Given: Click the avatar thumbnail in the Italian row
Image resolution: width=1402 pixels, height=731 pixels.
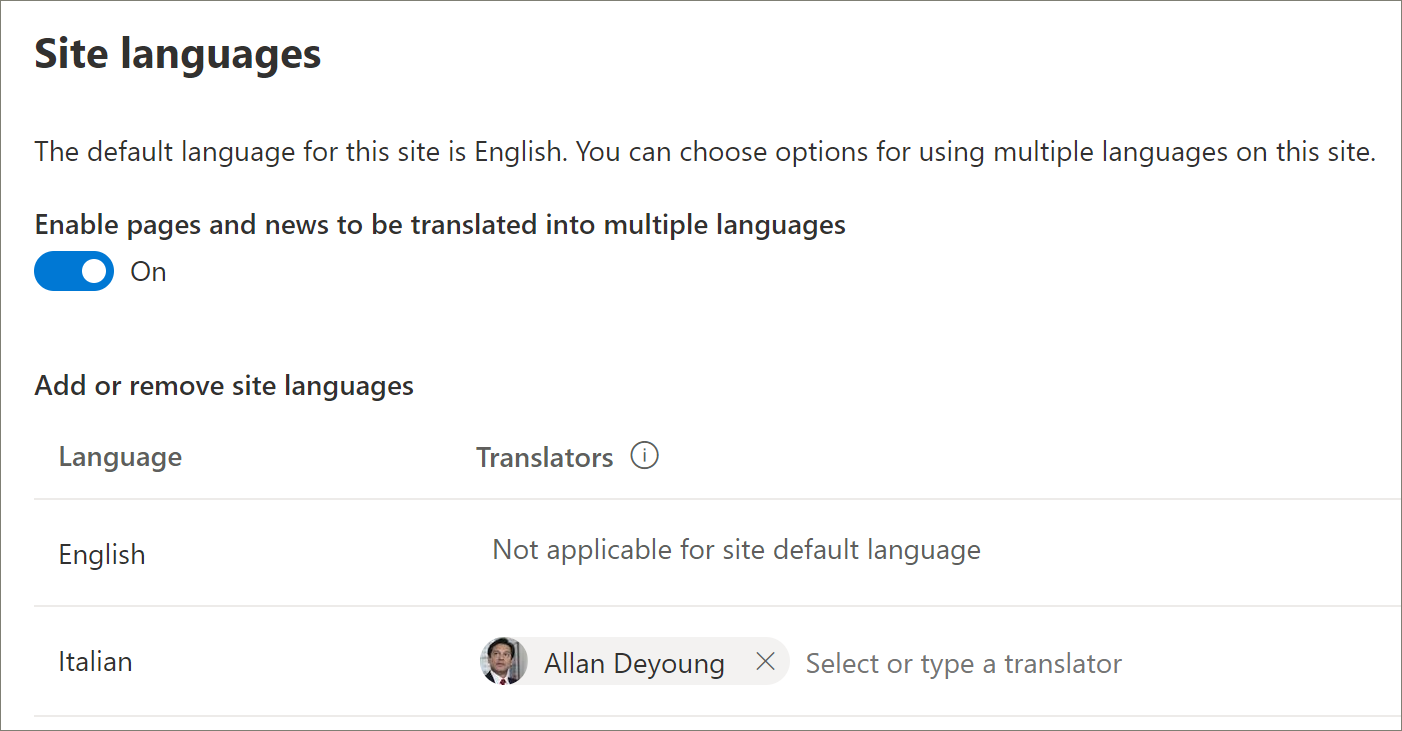Looking at the screenshot, I should 504,661.
